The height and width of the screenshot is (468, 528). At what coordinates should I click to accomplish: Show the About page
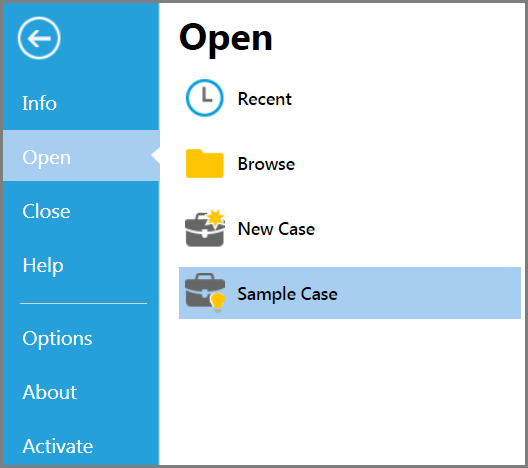click(50, 392)
